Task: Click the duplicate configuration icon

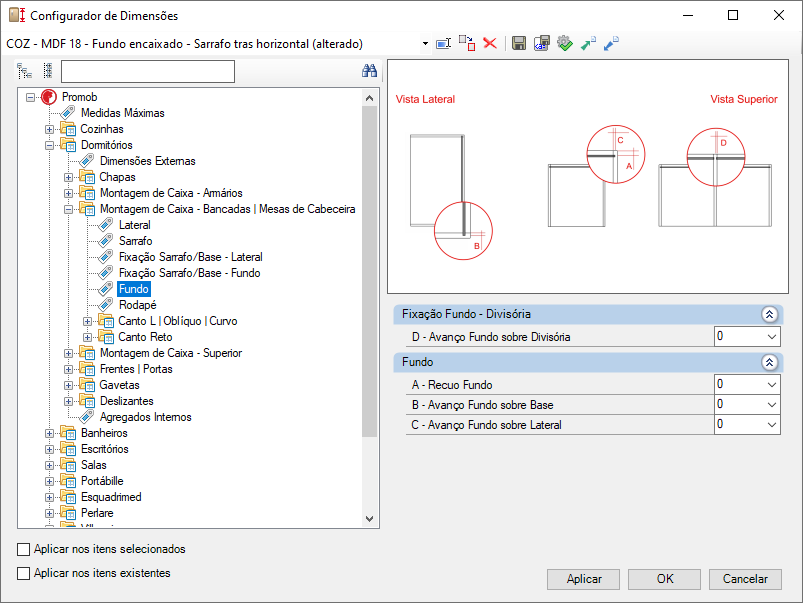Action: point(467,44)
